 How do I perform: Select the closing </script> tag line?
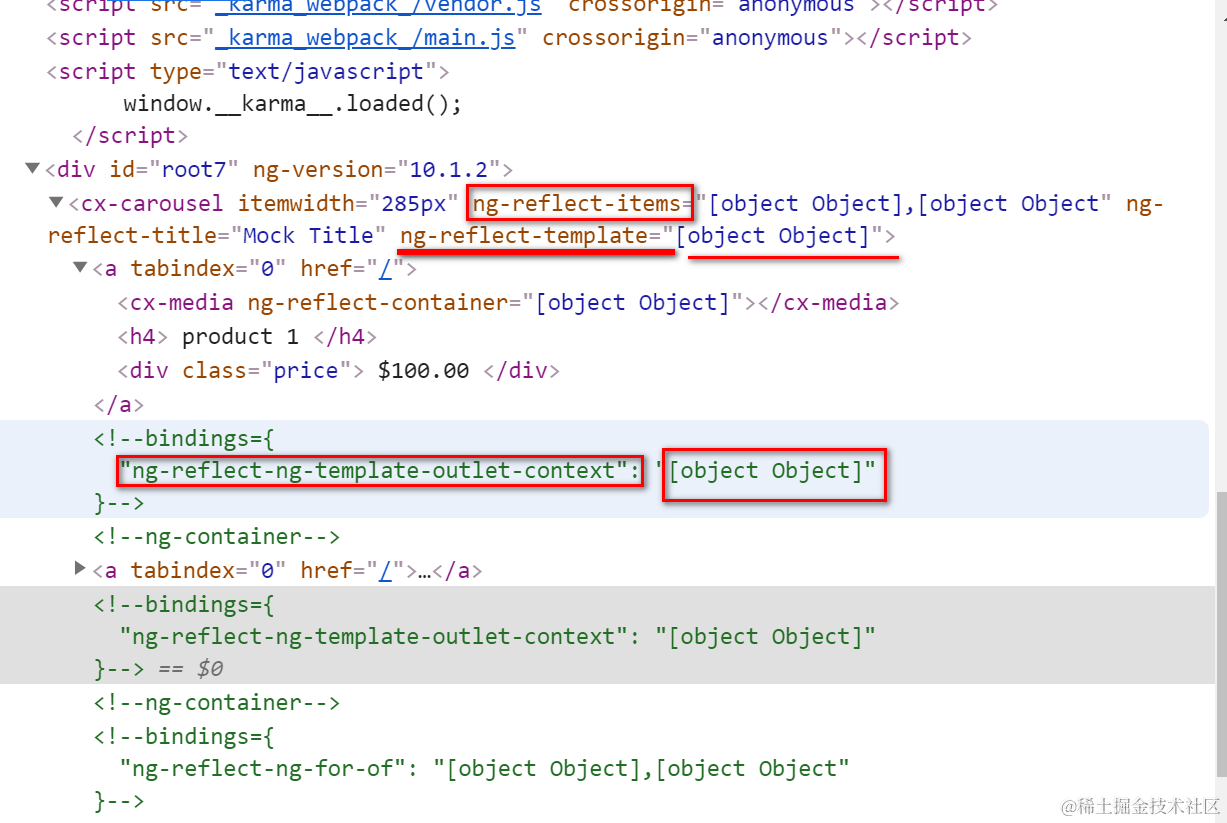(130, 135)
